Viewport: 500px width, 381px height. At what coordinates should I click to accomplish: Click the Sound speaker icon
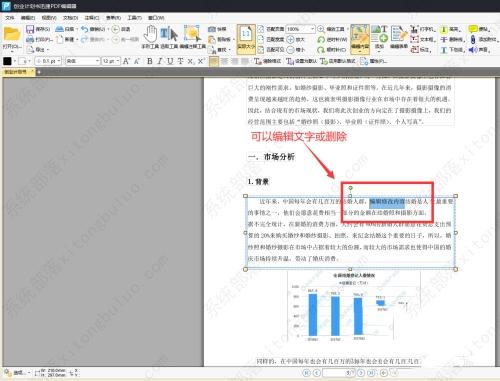(x=473, y=50)
